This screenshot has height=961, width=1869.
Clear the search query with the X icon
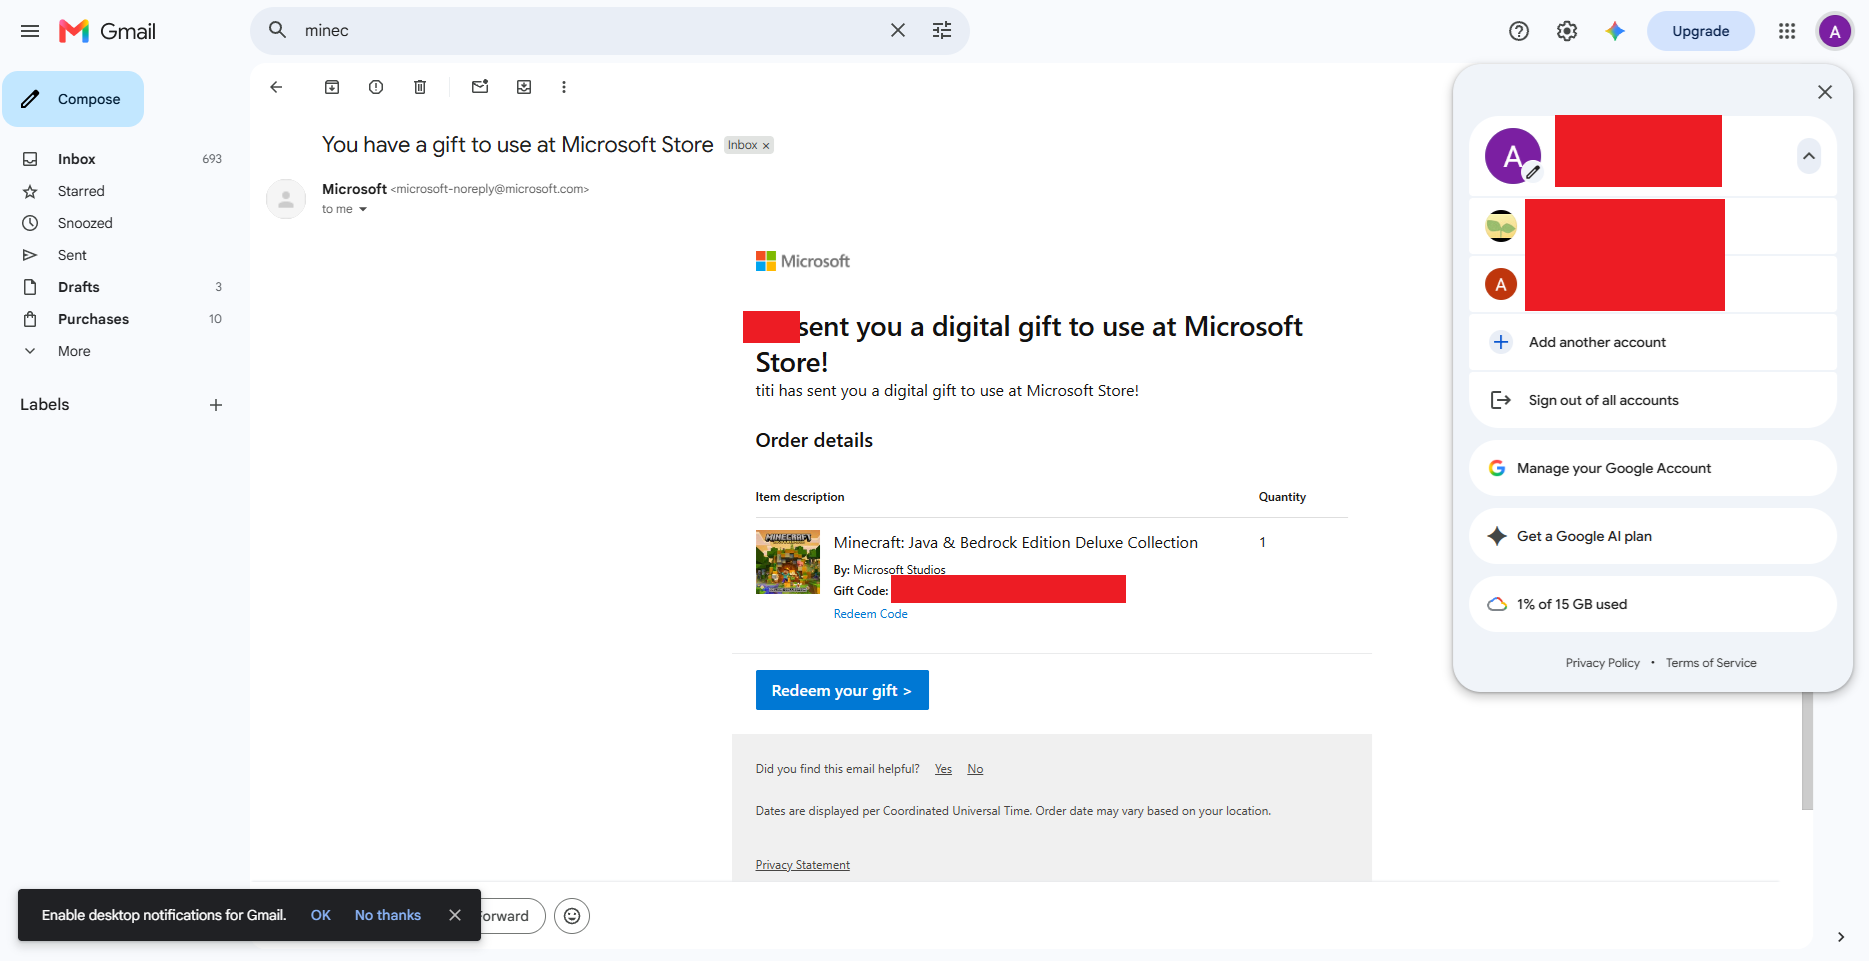point(898,30)
